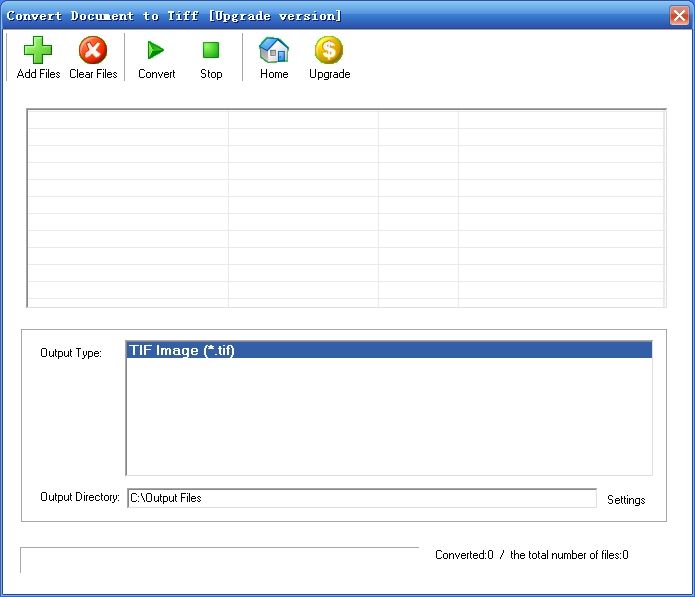Click the conversion progress bar

pos(219,560)
